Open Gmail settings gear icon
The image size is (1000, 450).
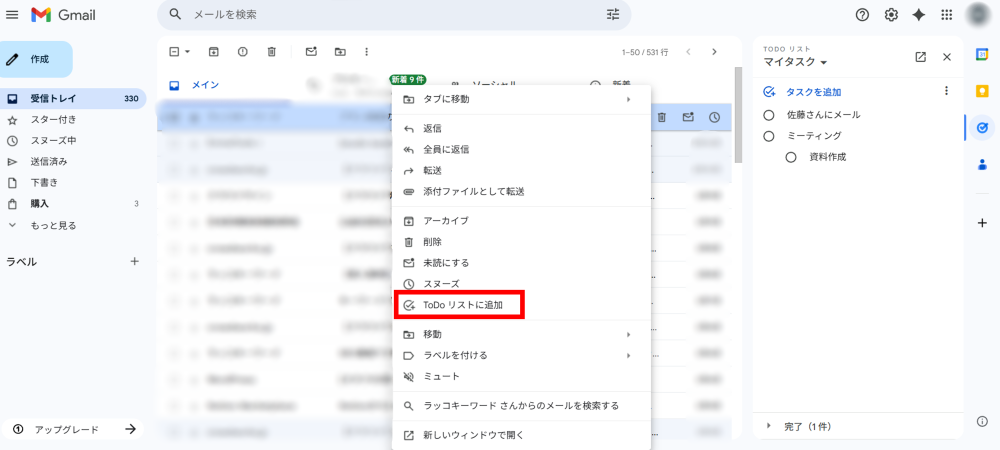click(891, 15)
